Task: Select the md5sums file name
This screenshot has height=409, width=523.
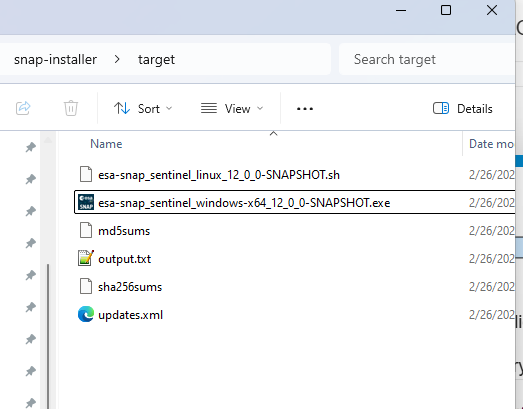Action: click(124, 231)
